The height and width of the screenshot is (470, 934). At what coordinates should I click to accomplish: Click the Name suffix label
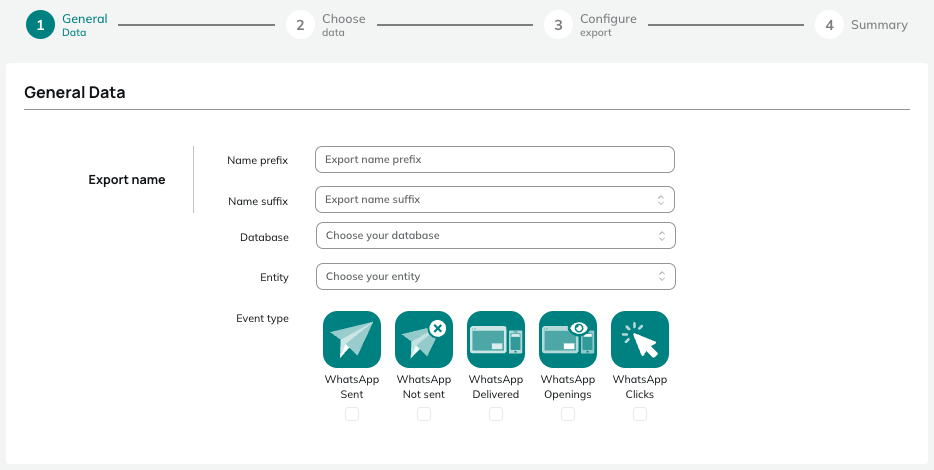(258, 201)
